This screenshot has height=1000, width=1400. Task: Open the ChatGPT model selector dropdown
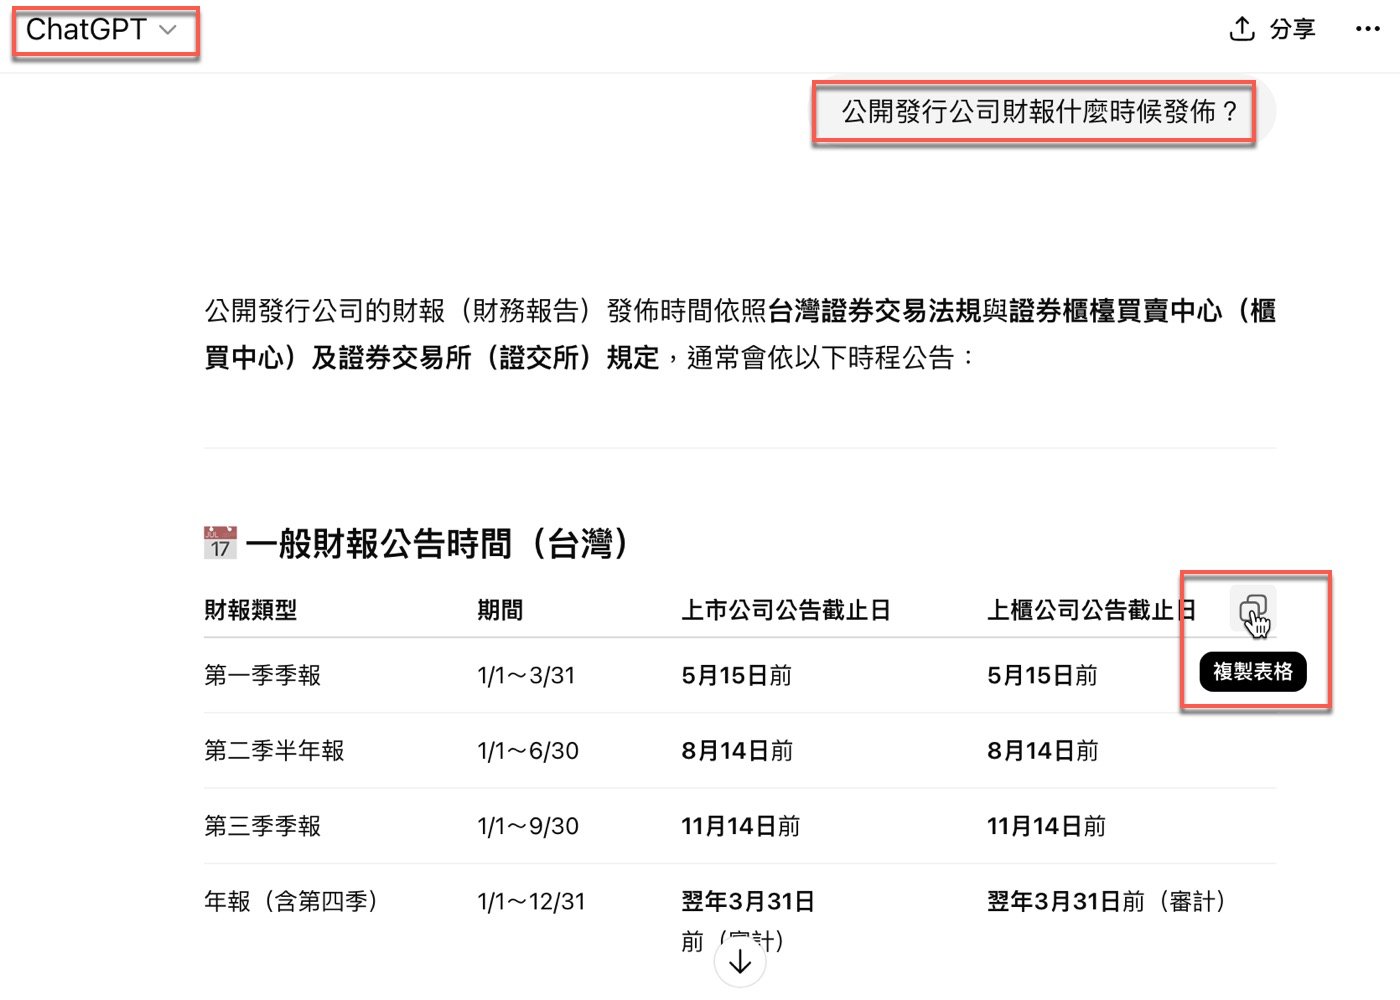102,30
